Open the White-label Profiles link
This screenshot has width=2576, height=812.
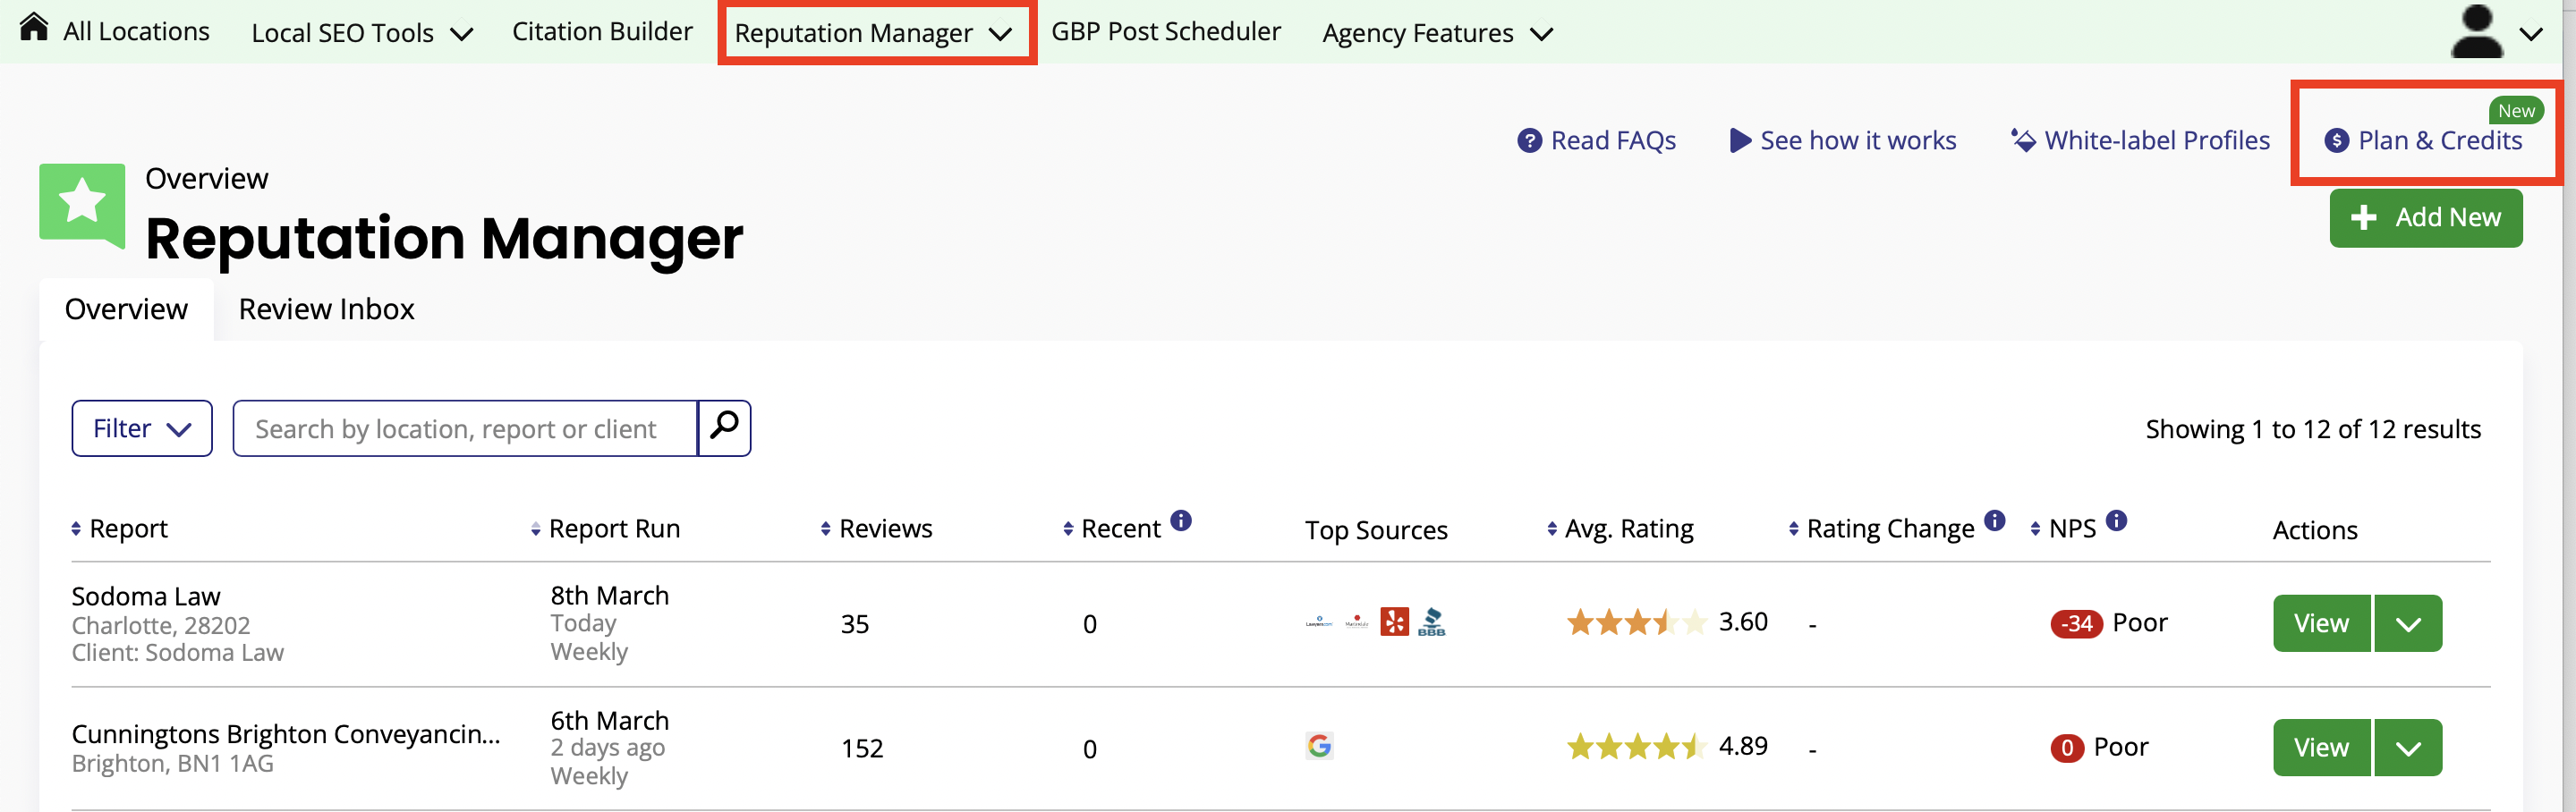click(x=2140, y=141)
